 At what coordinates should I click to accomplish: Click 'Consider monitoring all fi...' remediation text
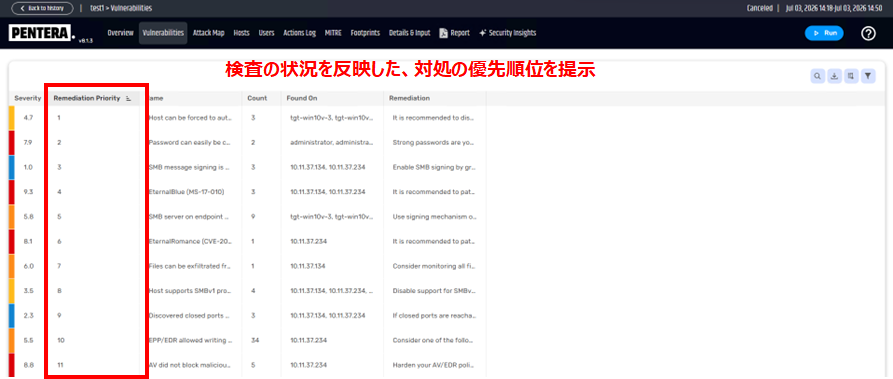[x=433, y=266]
